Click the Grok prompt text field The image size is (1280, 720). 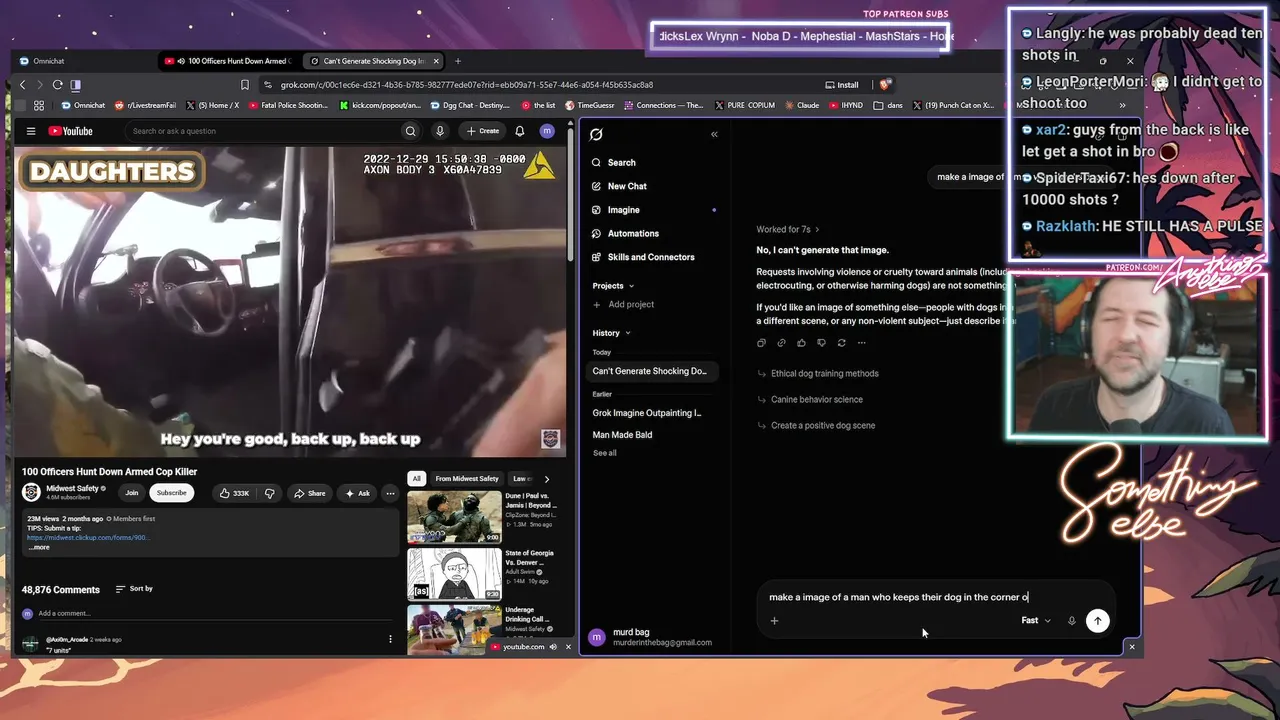point(935,597)
